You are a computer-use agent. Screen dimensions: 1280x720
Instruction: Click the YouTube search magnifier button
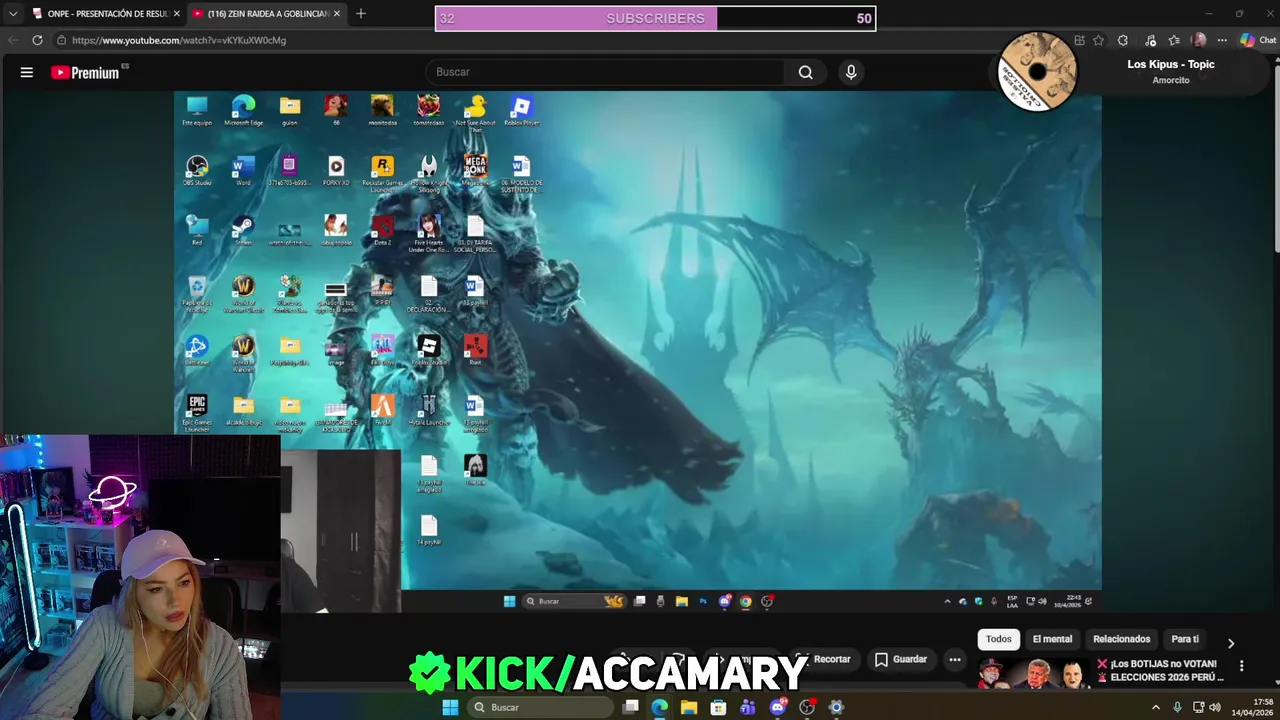click(x=806, y=72)
